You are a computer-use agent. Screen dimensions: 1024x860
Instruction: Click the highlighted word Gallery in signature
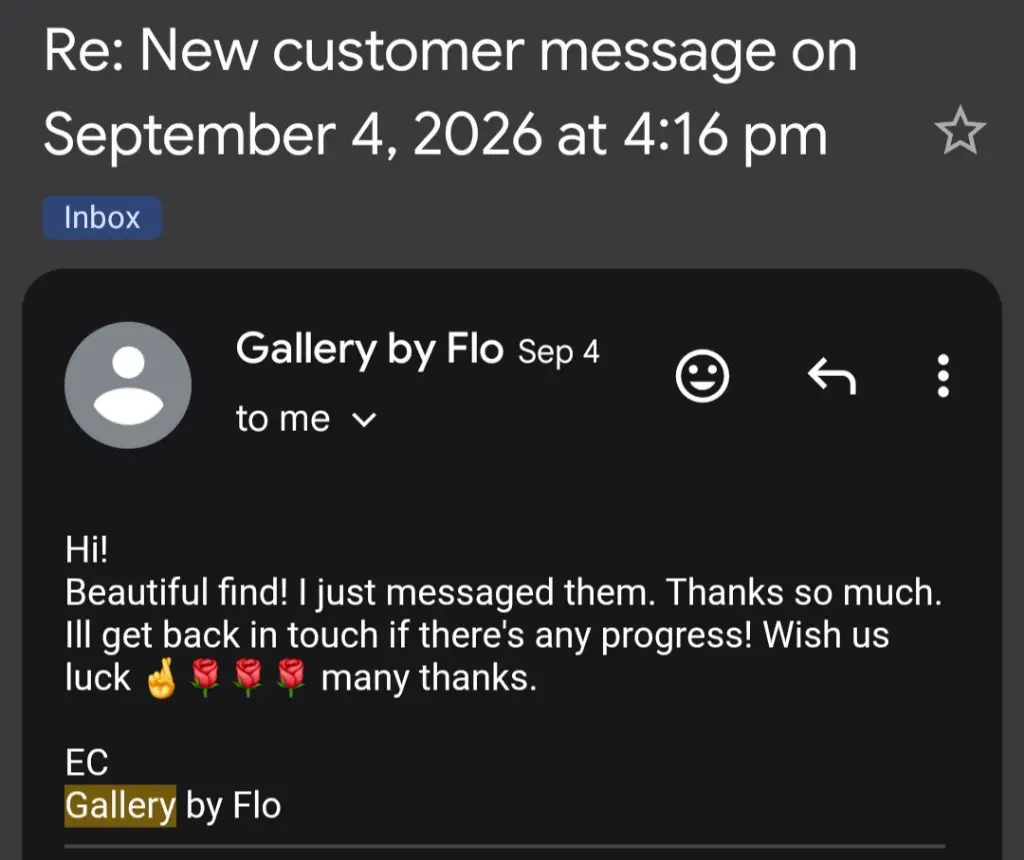(x=120, y=805)
